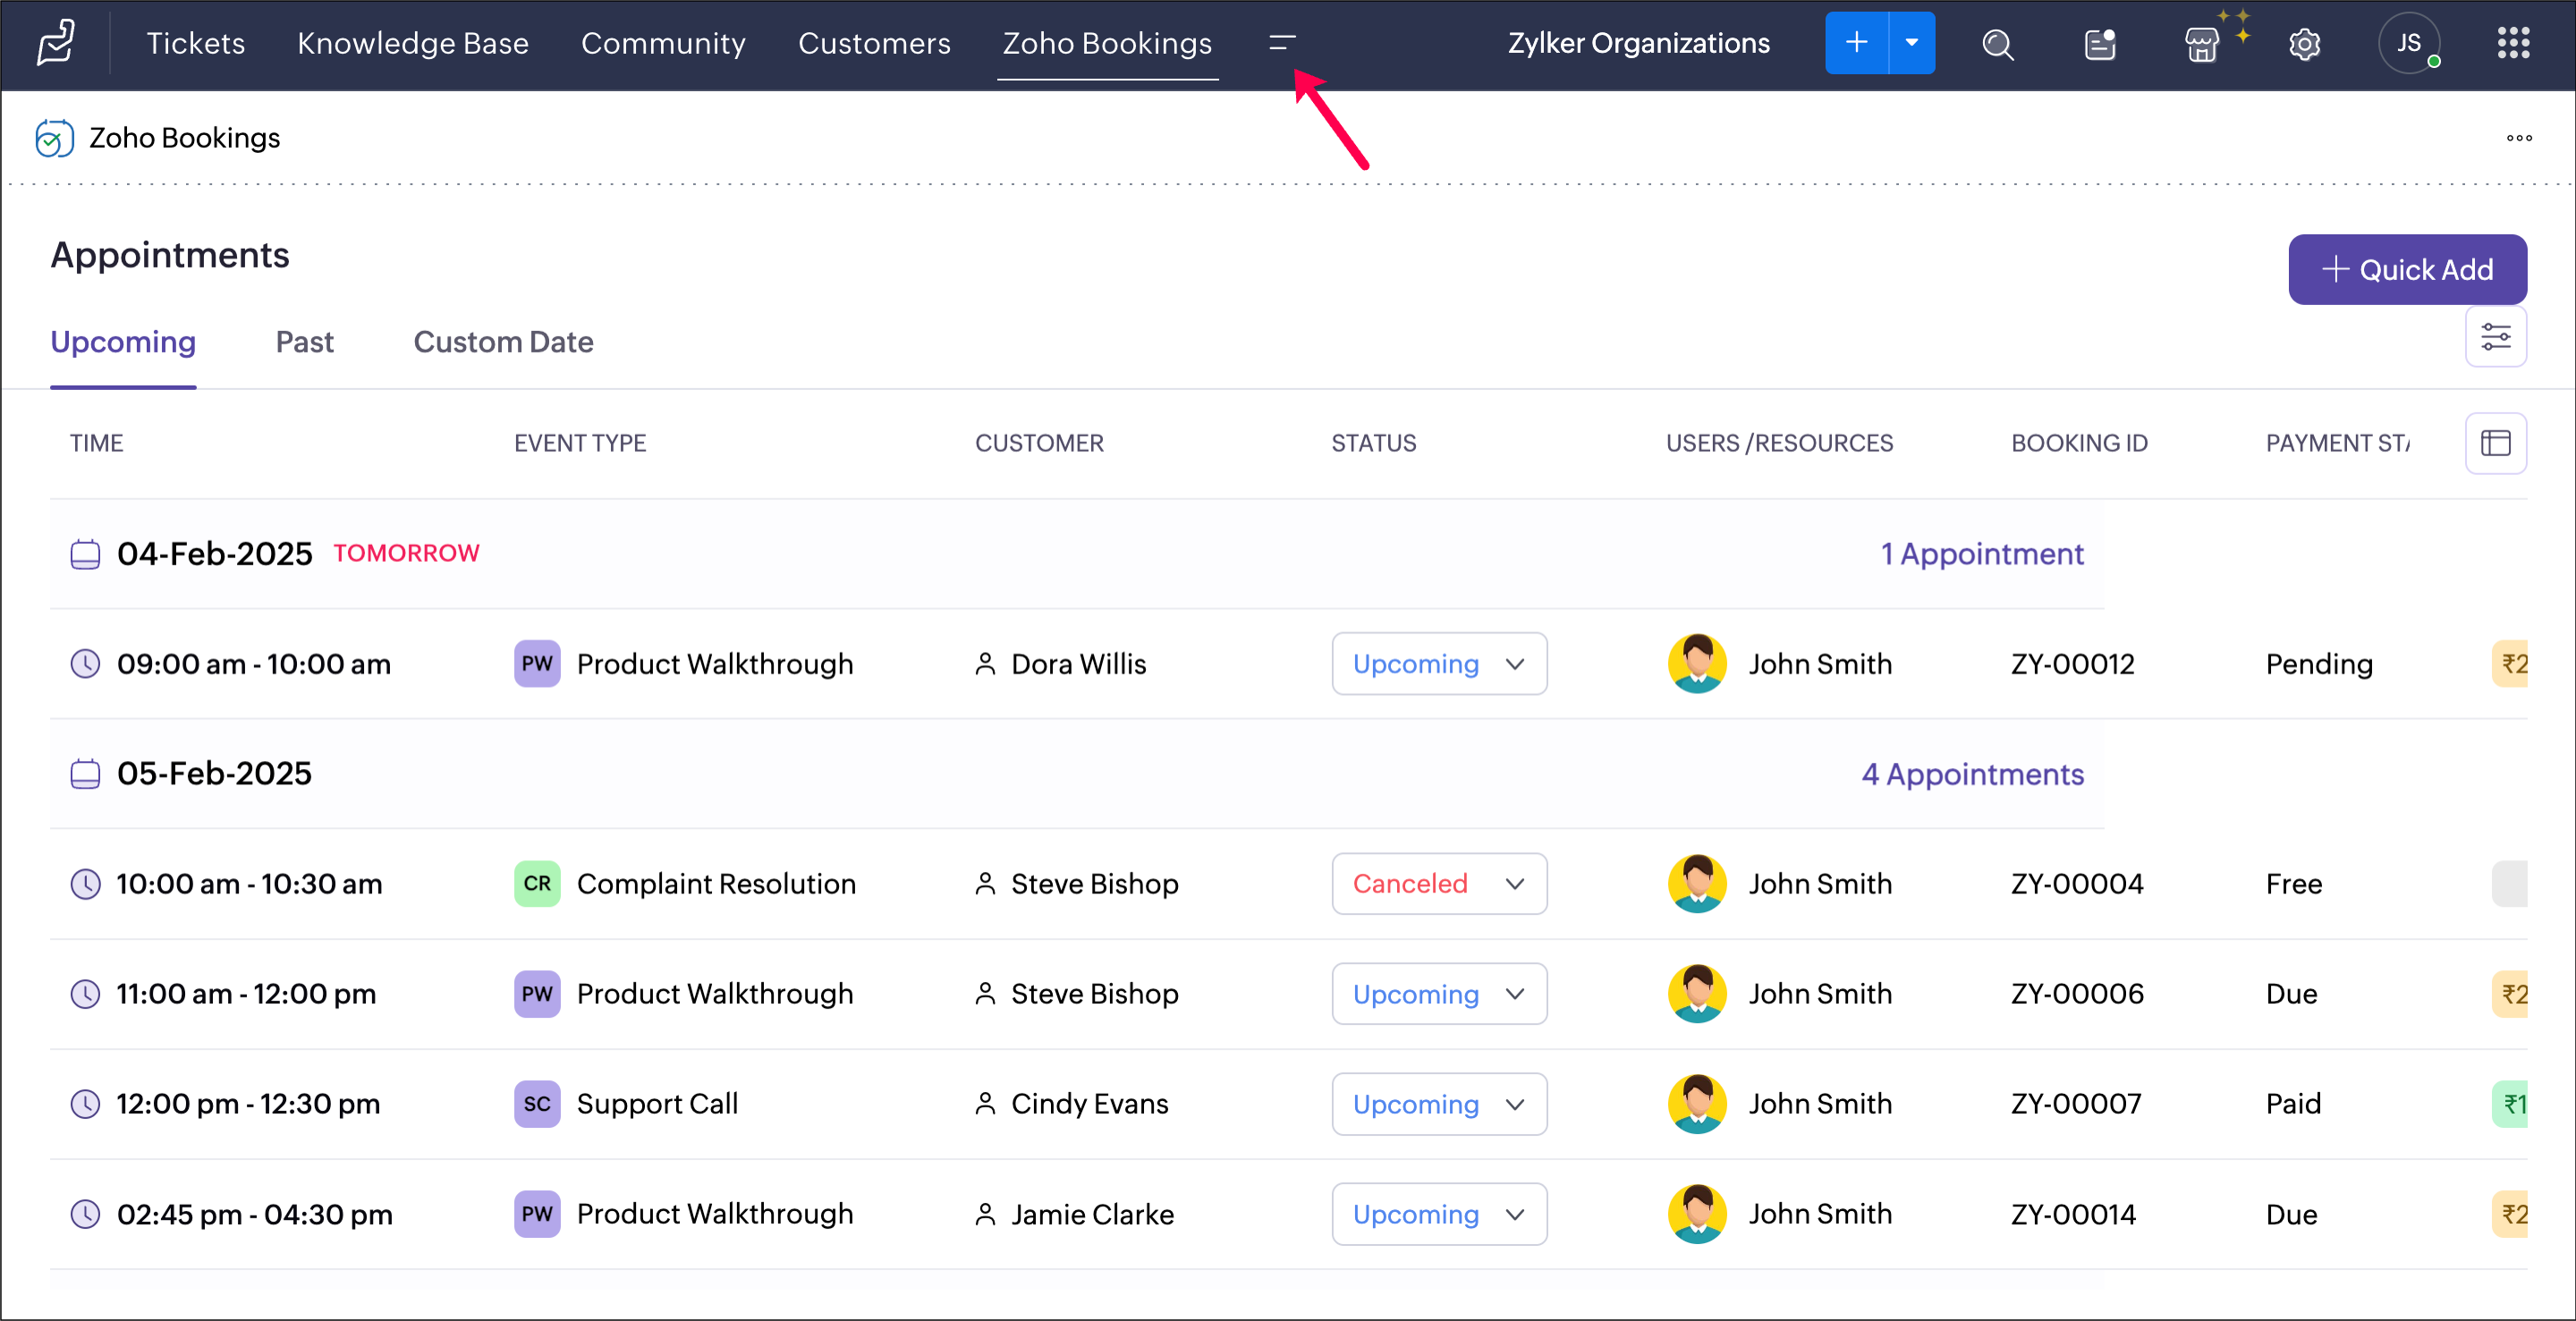Open the search magnifier icon

click(1997, 44)
